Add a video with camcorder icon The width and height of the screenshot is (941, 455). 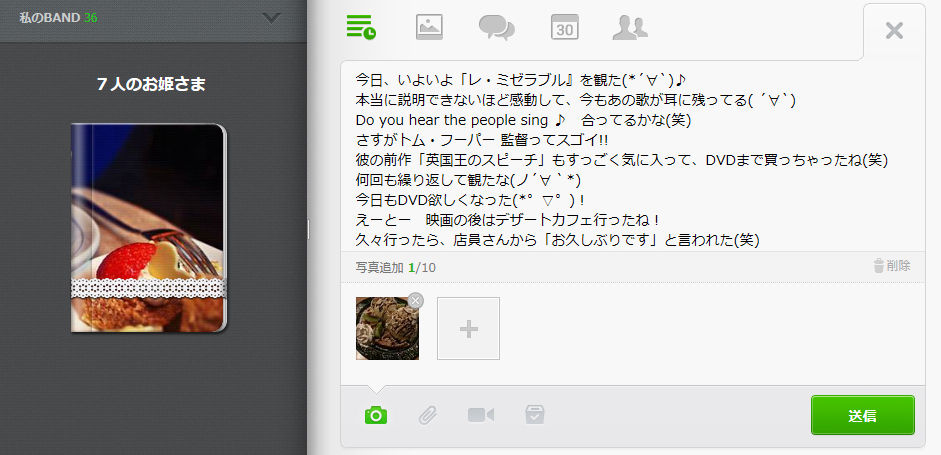tap(481, 415)
